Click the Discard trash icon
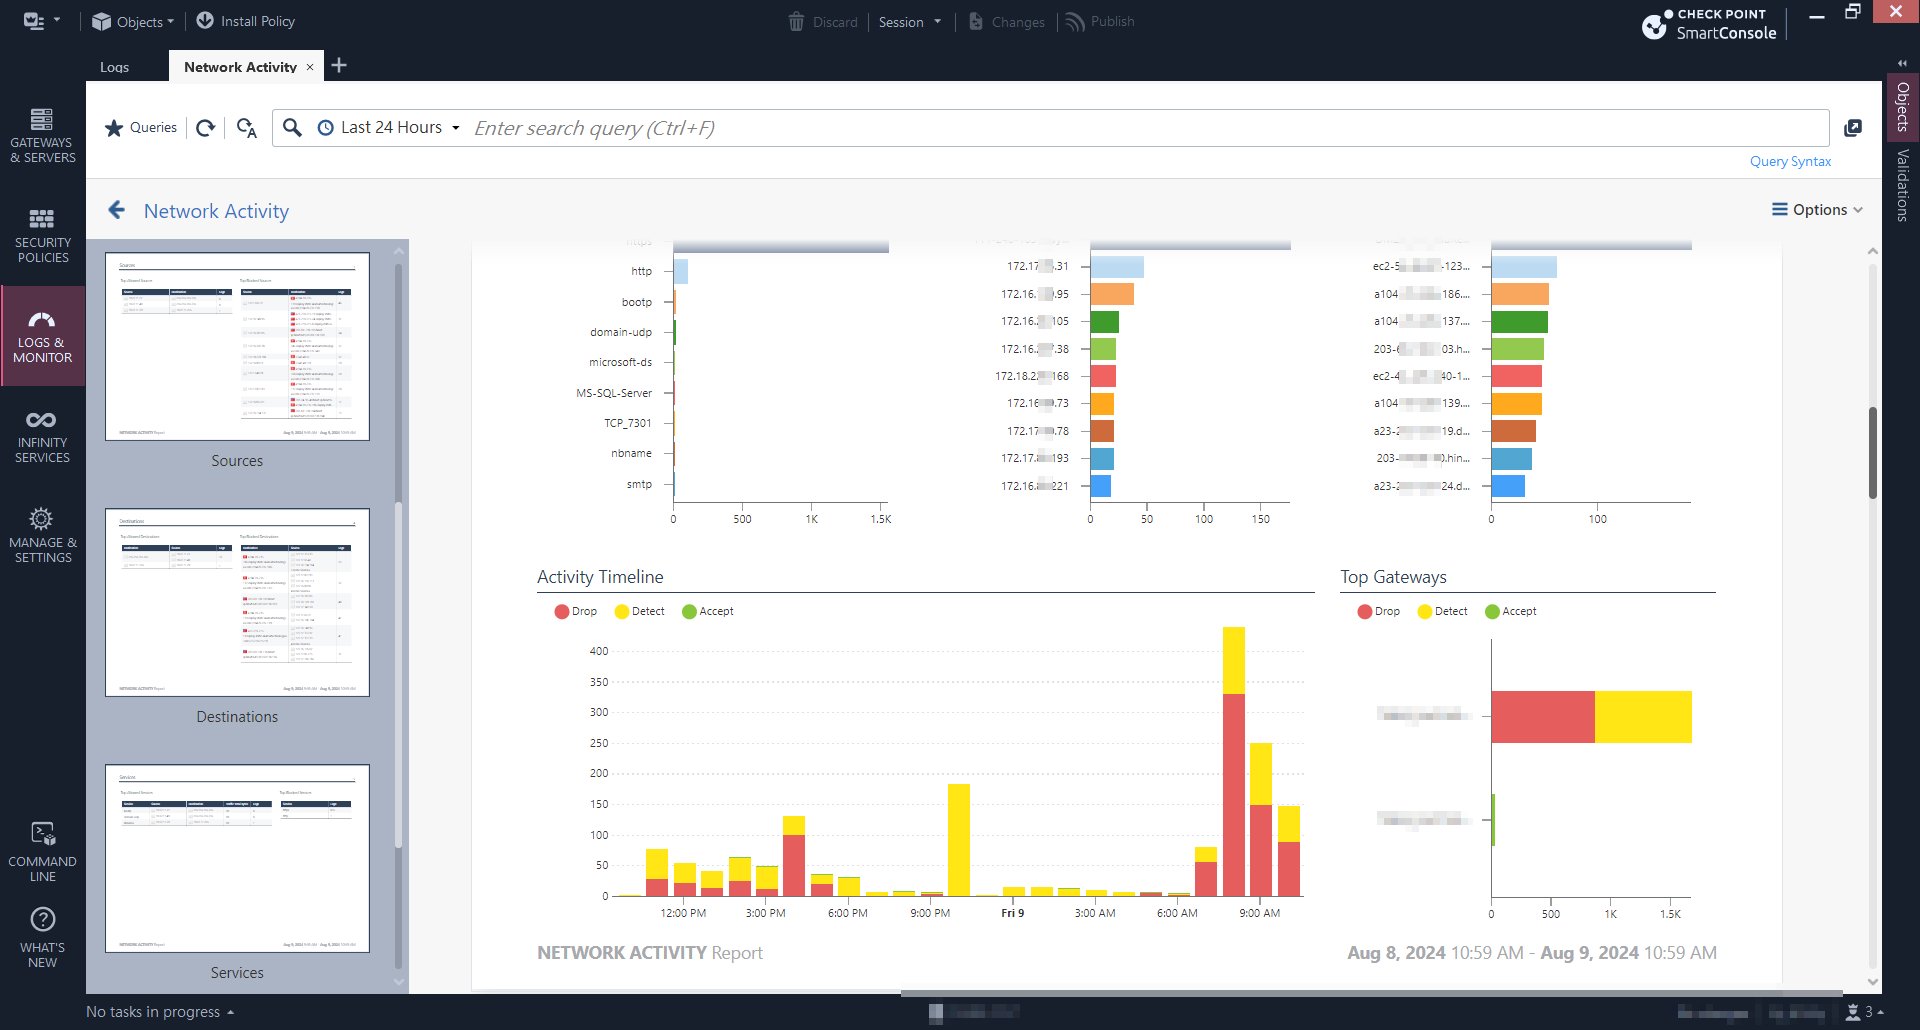This screenshot has width=1920, height=1030. click(x=796, y=22)
